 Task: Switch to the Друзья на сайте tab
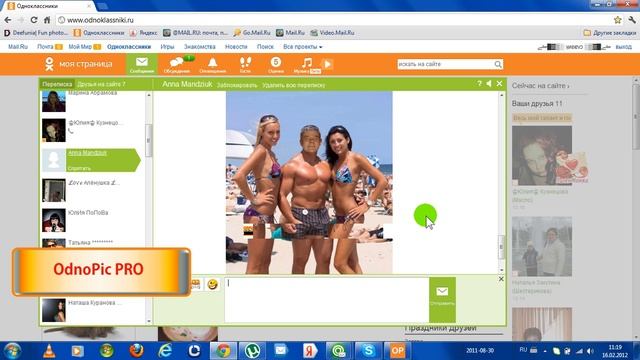point(101,84)
